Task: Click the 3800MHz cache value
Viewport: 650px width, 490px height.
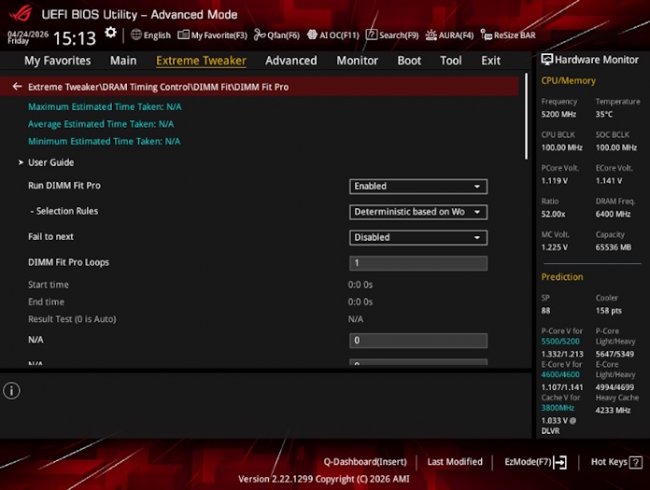Action: pos(558,408)
